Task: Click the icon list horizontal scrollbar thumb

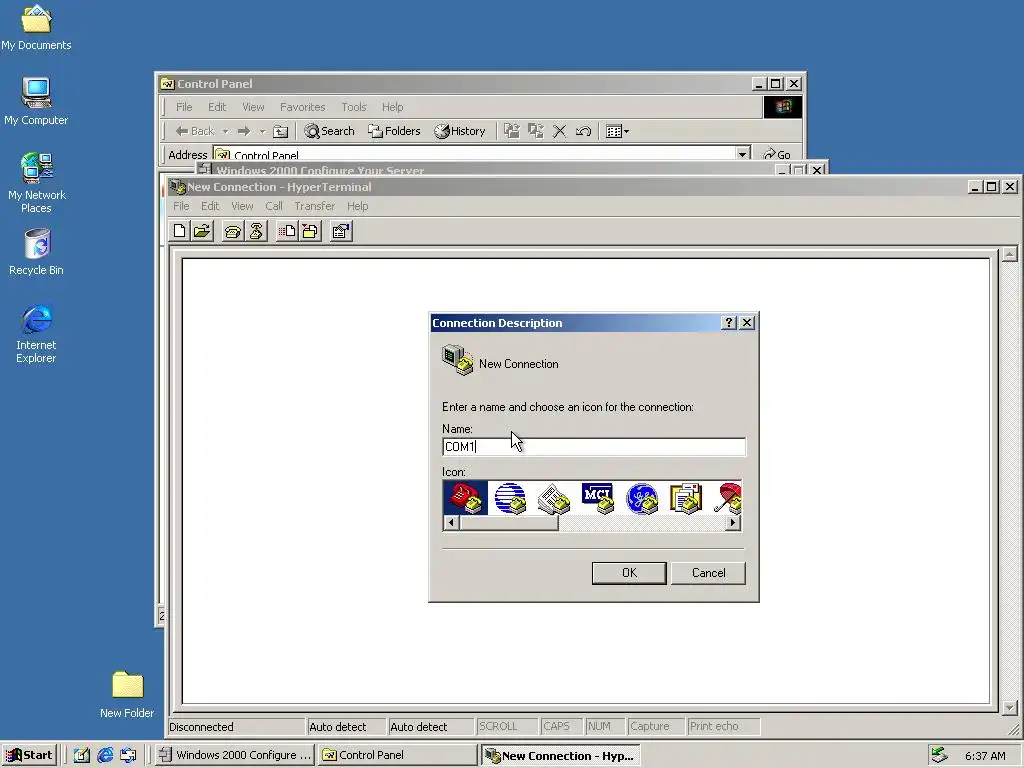Action: point(509,522)
